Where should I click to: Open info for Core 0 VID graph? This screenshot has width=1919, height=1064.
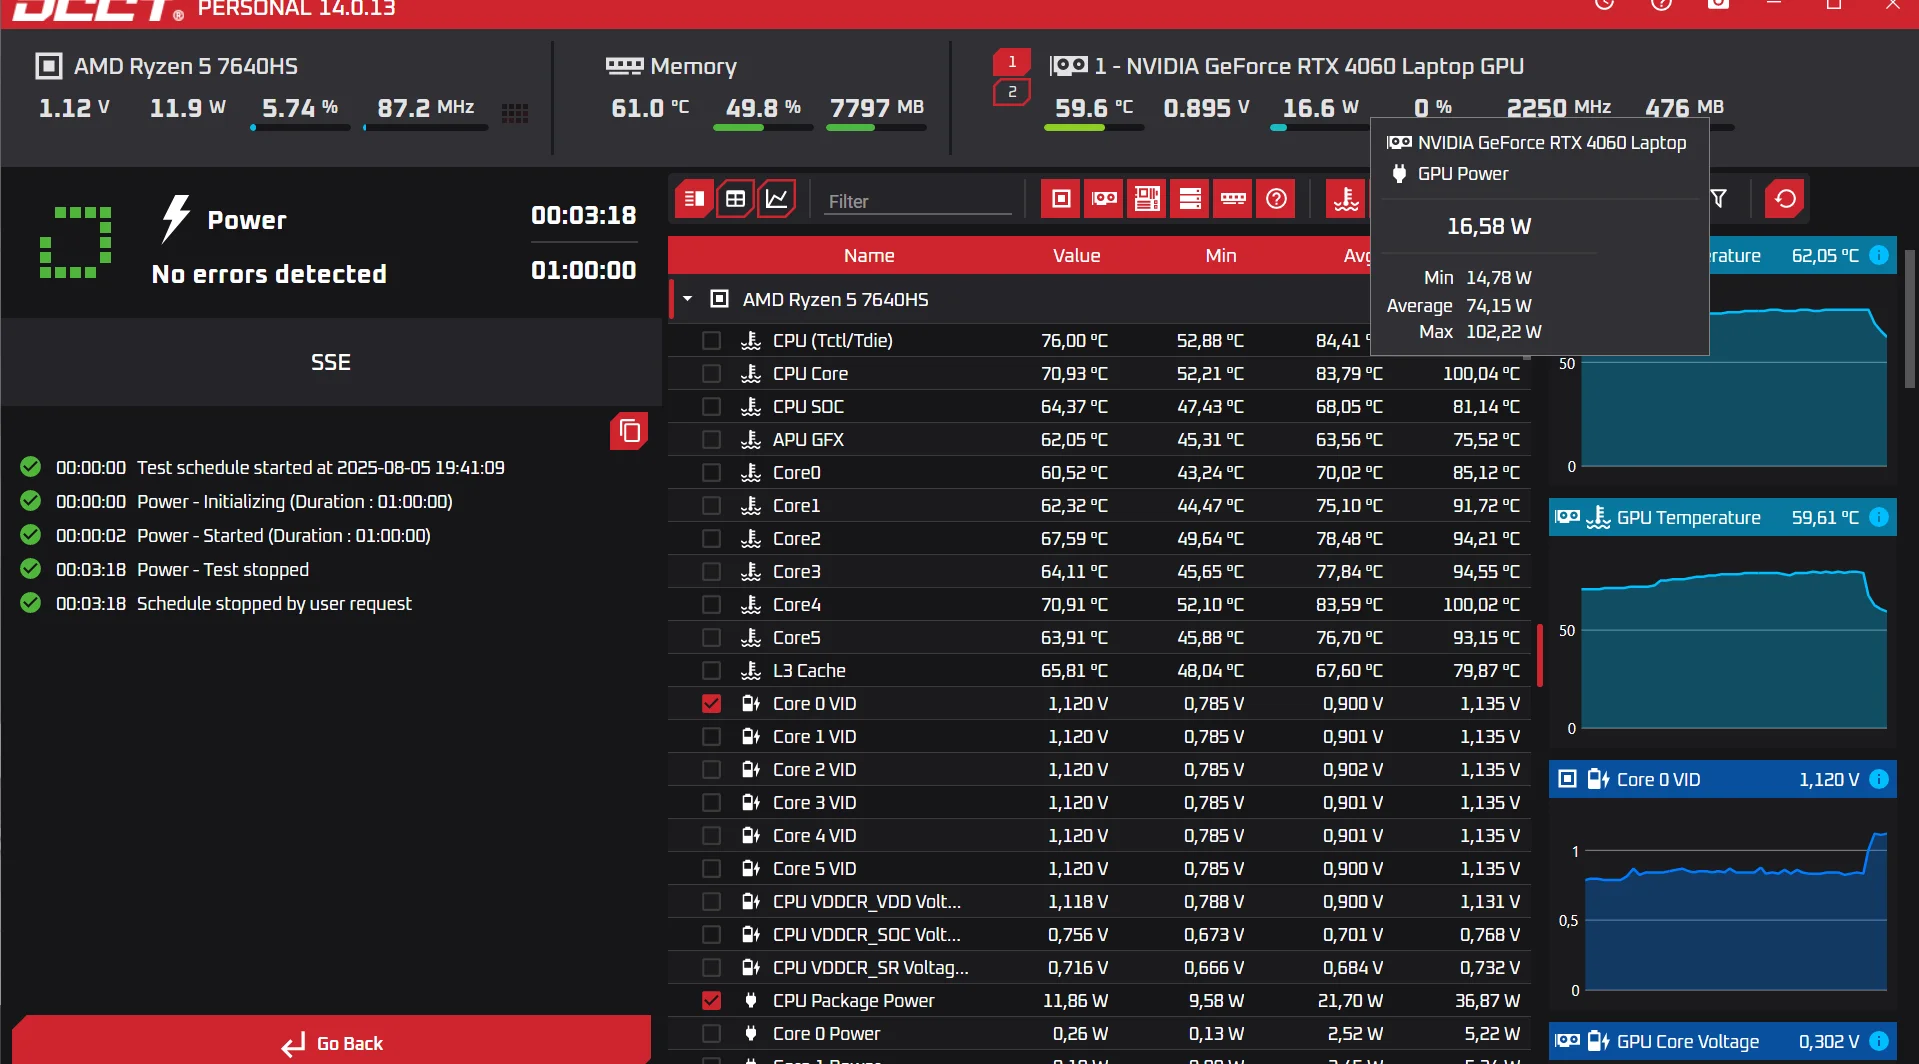pos(1879,779)
